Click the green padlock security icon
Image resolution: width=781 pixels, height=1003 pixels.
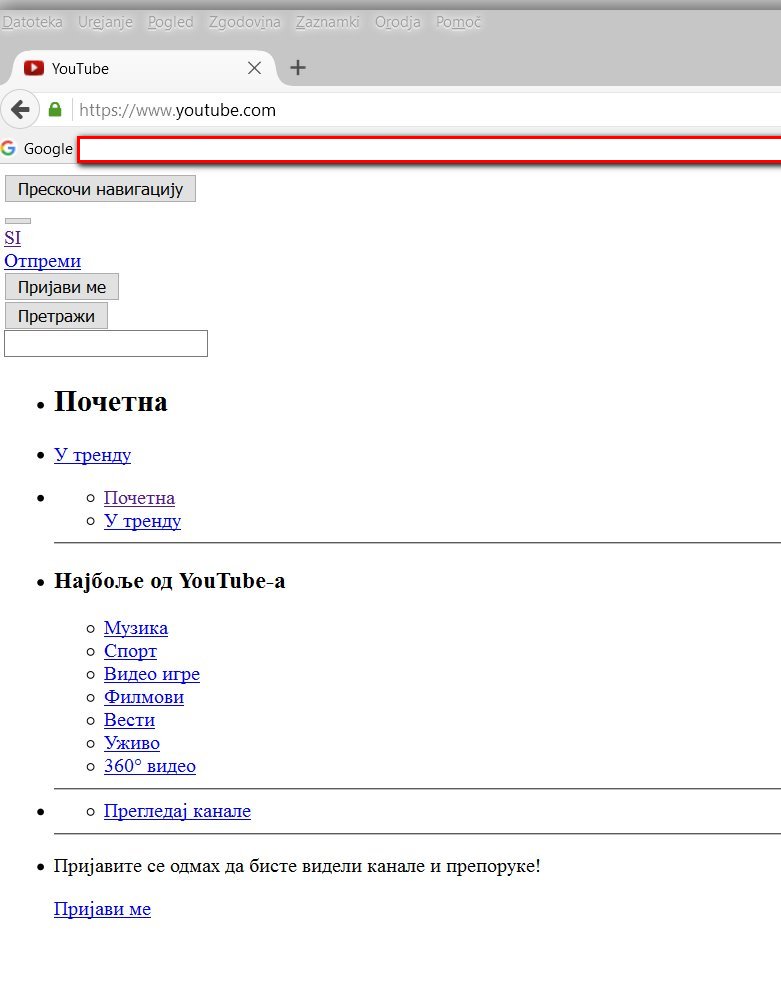click(55, 109)
